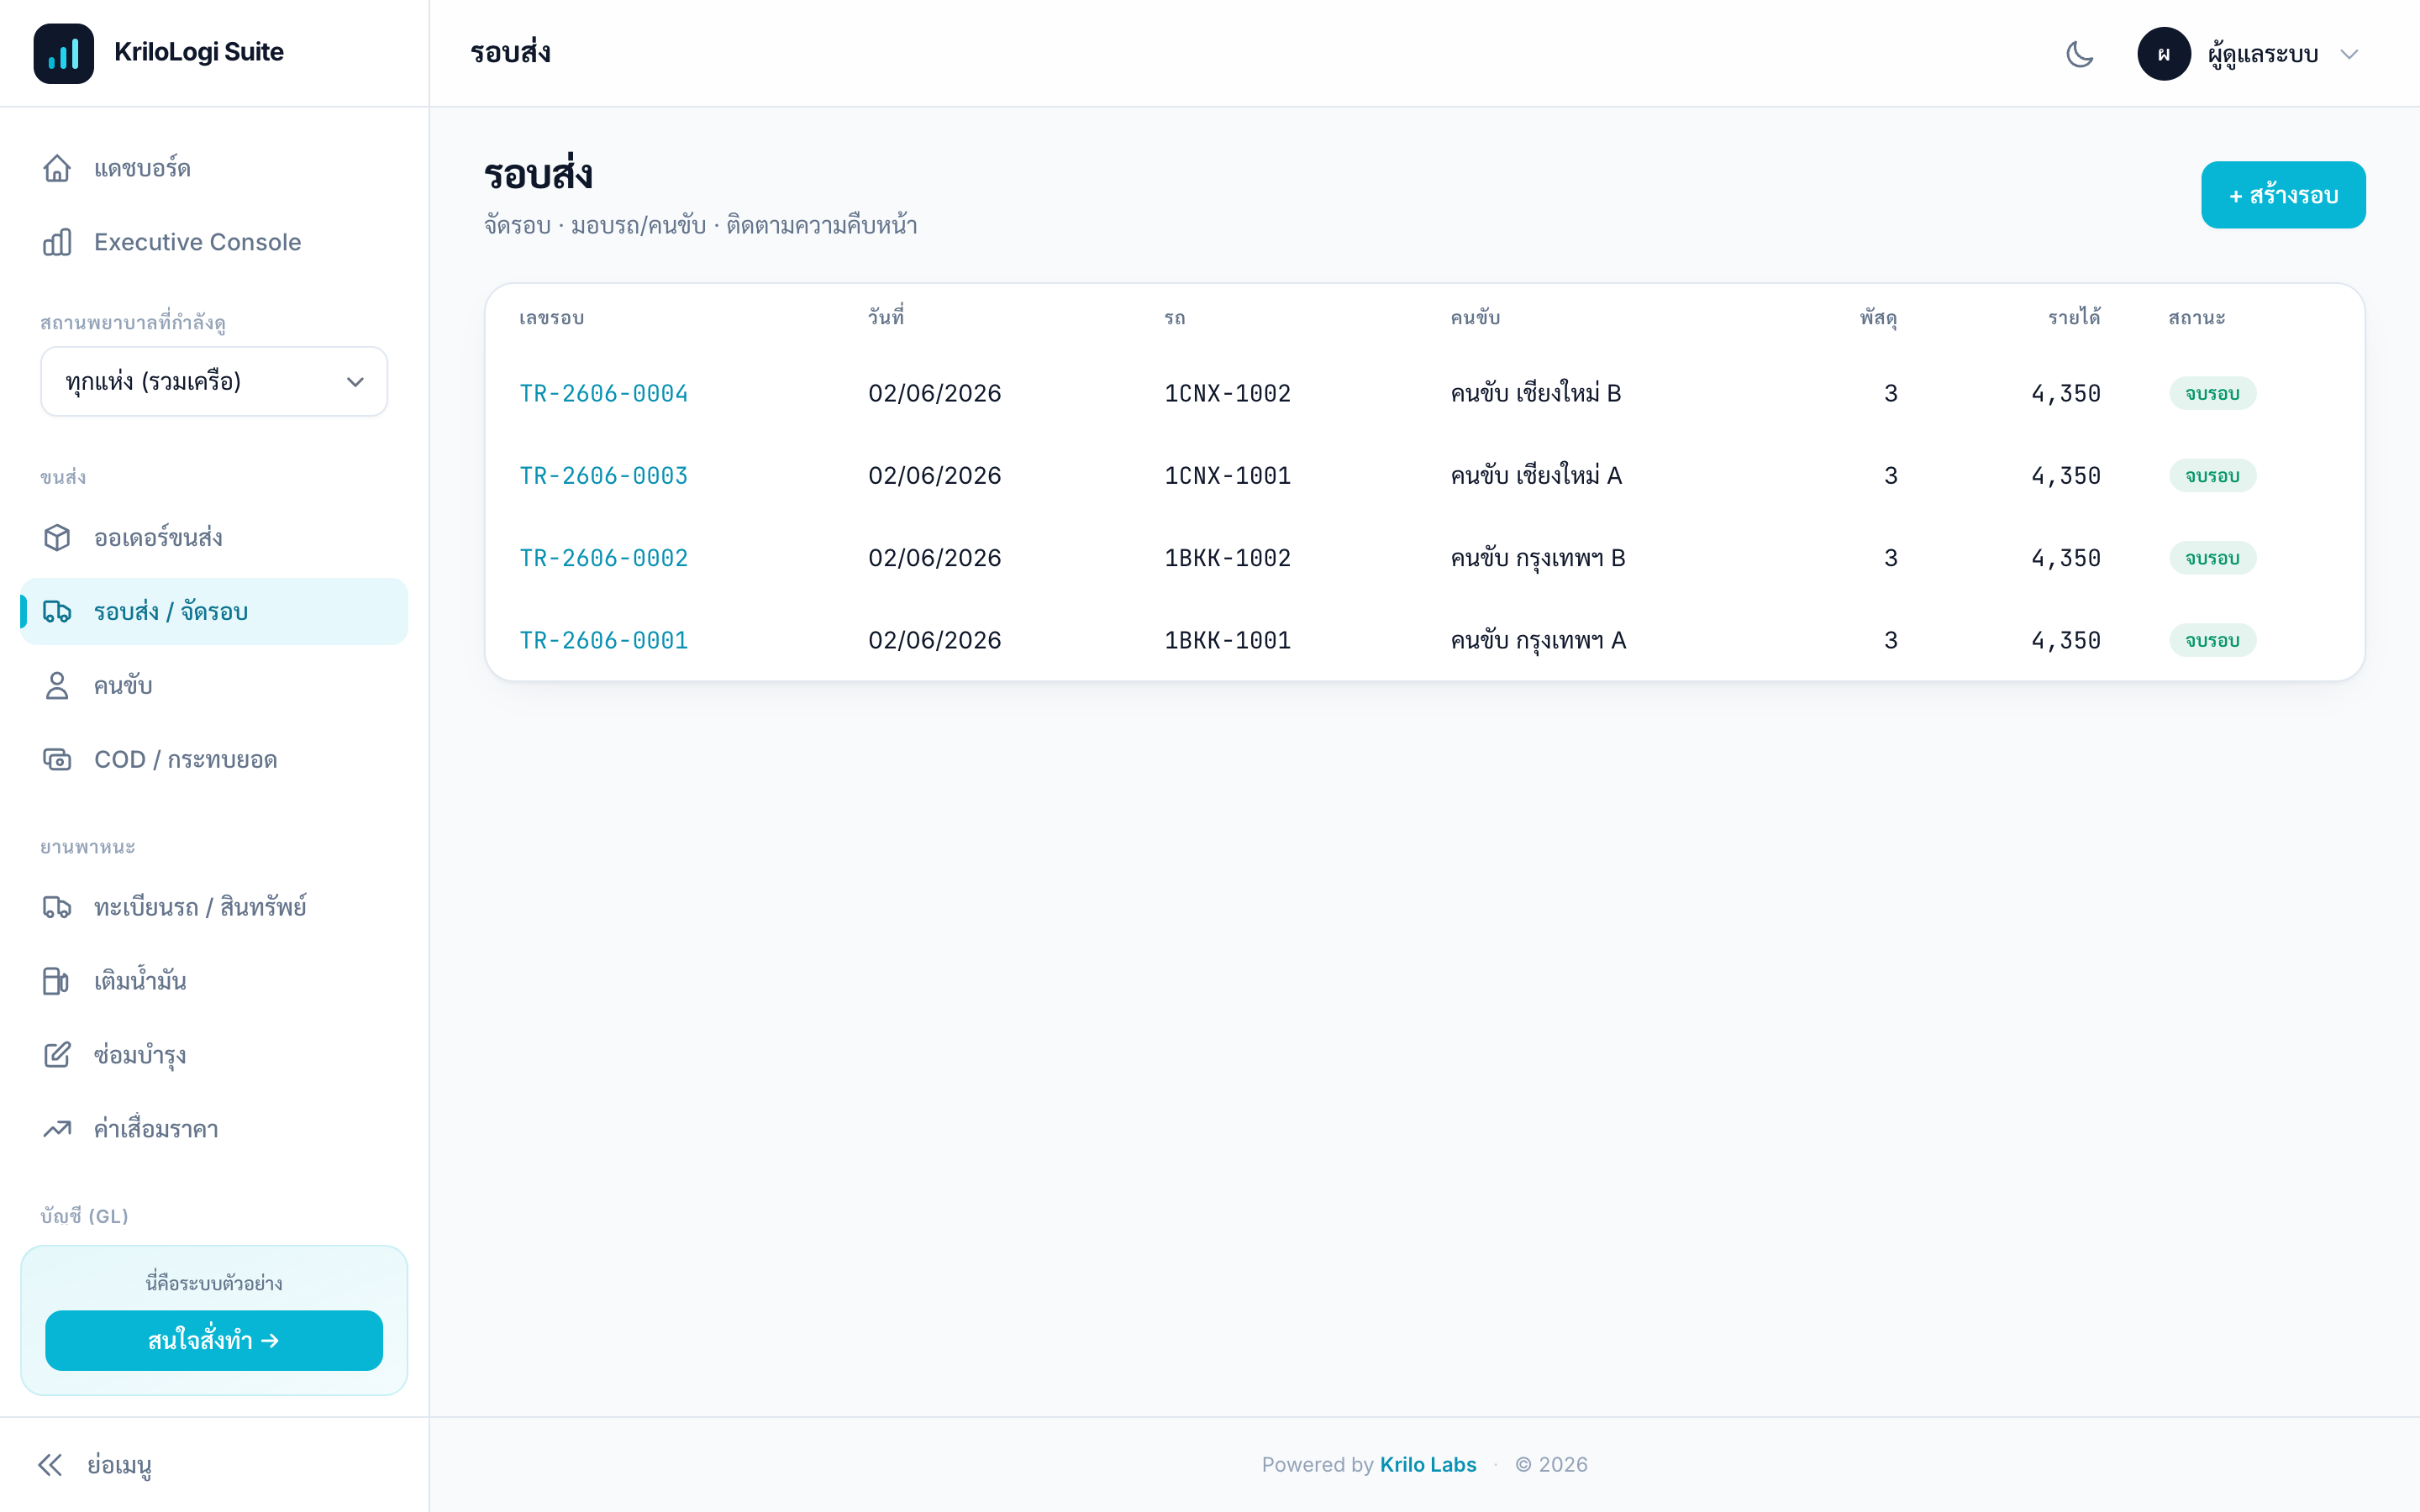Image resolution: width=2420 pixels, height=1512 pixels.
Task: Click the Dashboard home icon
Action: coord(57,168)
